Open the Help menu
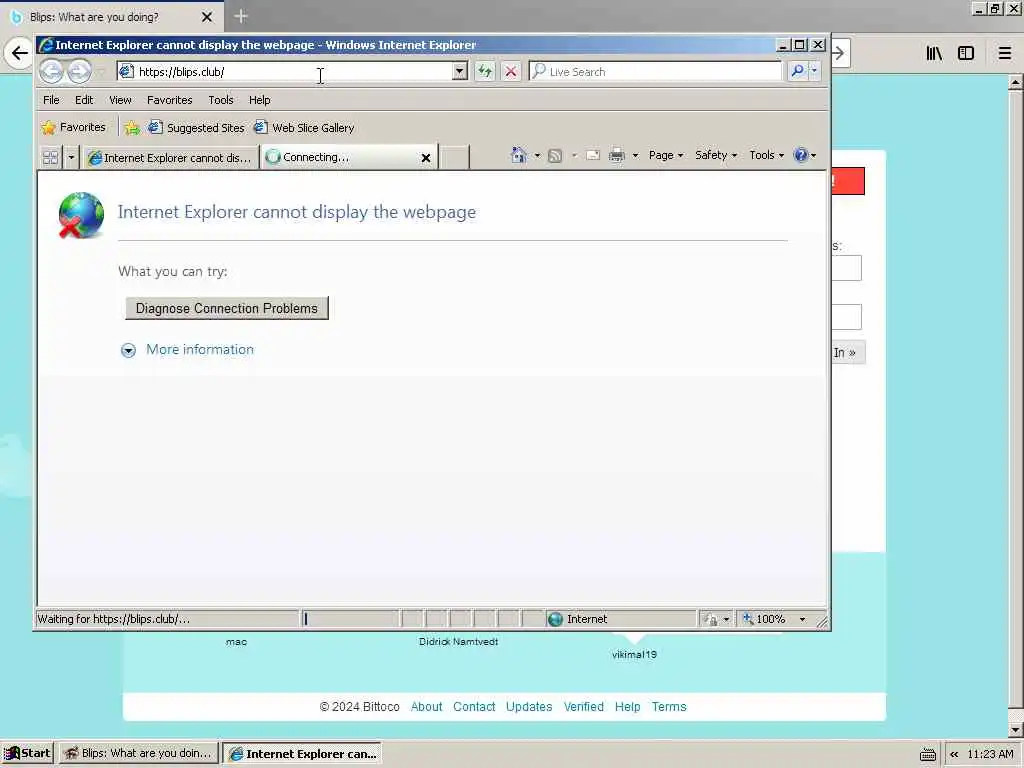 [259, 100]
